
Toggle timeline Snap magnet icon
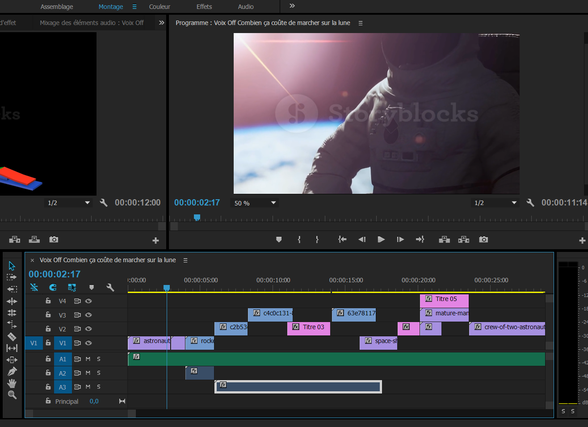(53, 288)
